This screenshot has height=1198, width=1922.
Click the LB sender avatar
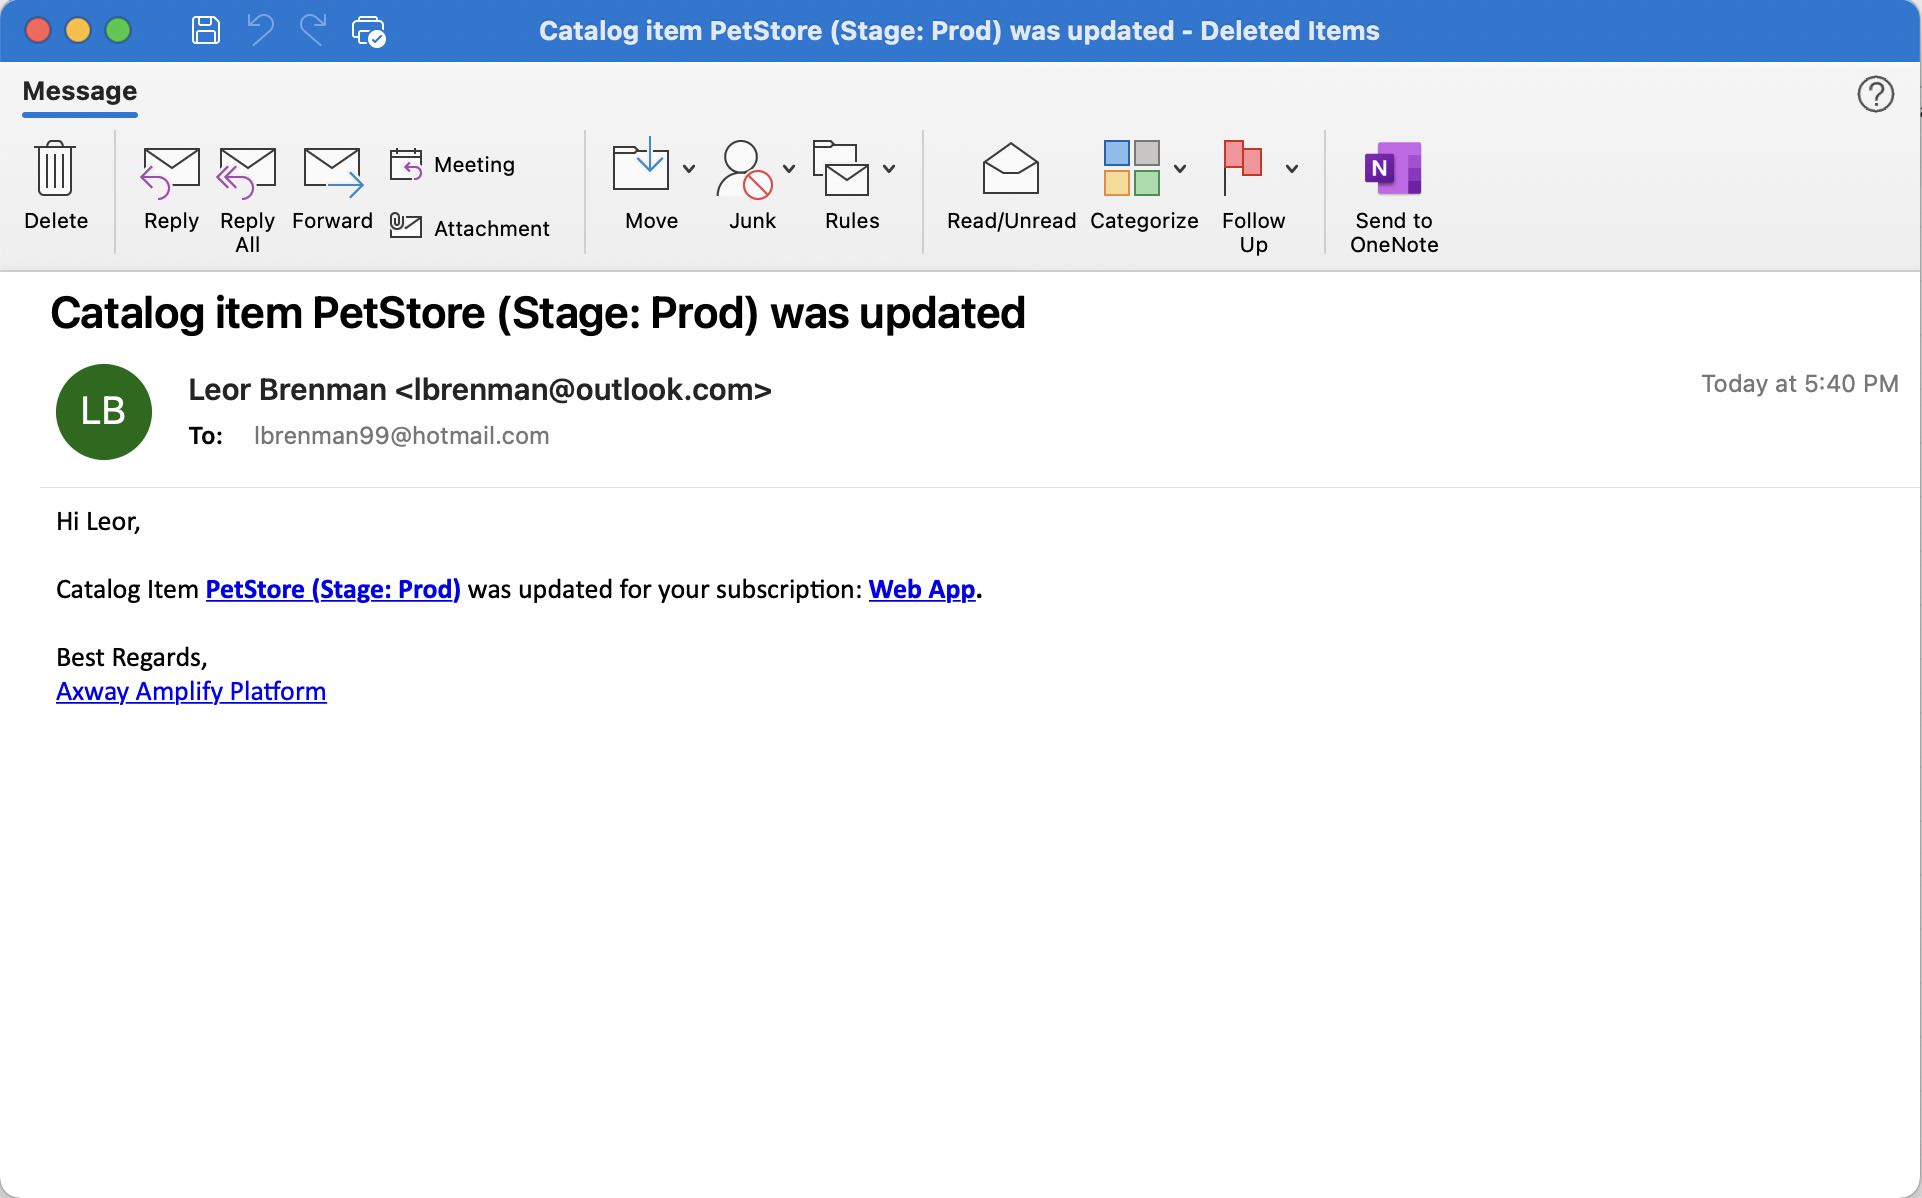pyautogui.click(x=104, y=411)
